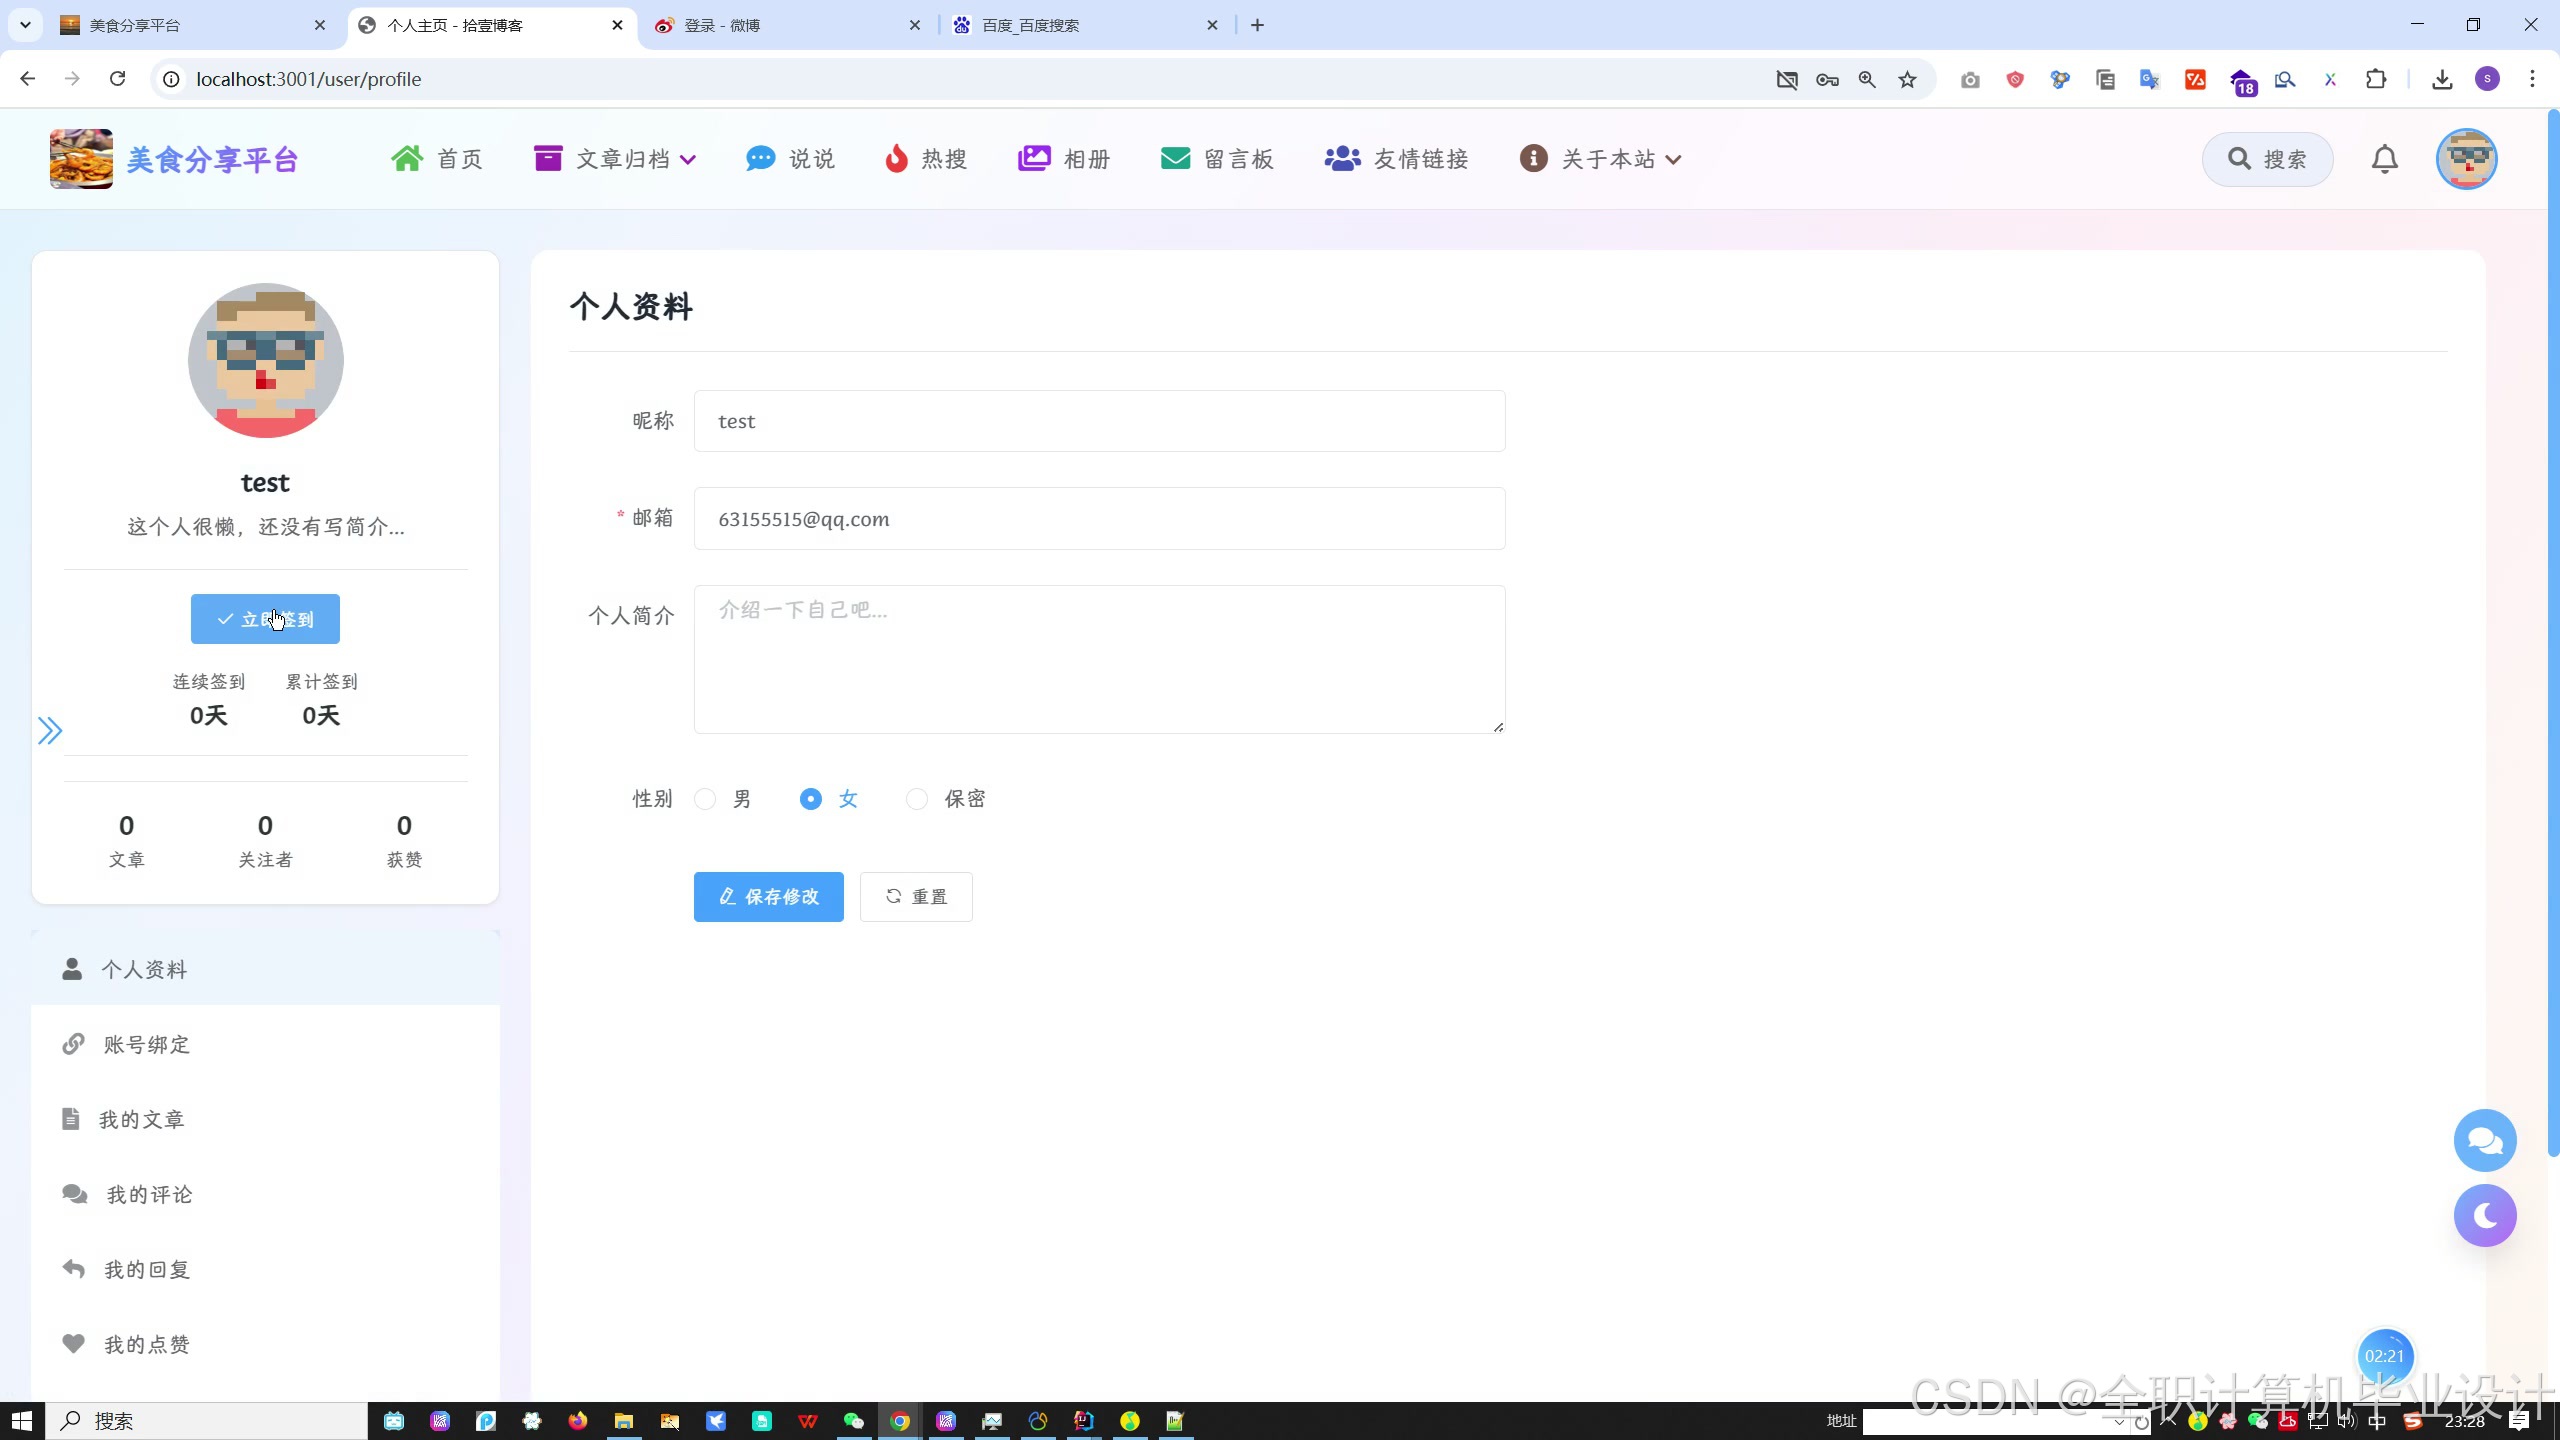
Task: Bookmark this page with star icon
Action: coord(1907,79)
